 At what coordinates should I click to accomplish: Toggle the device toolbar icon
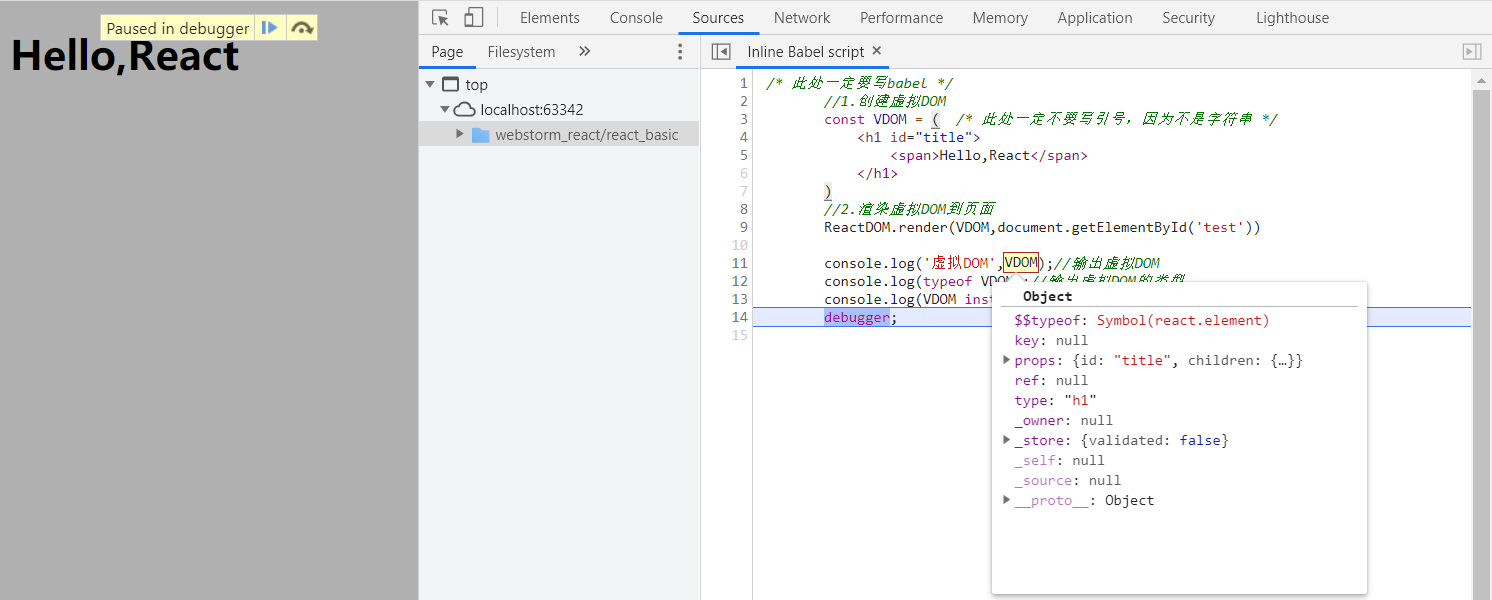pyautogui.click(x=474, y=17)
